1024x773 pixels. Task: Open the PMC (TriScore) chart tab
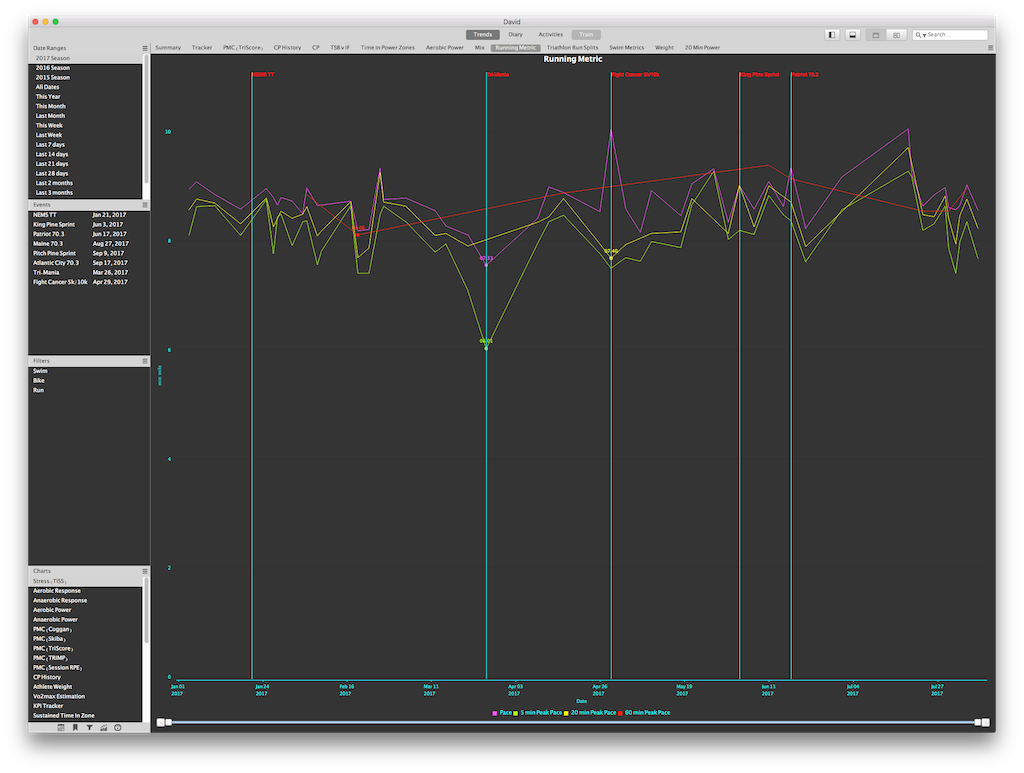point(243,48)
